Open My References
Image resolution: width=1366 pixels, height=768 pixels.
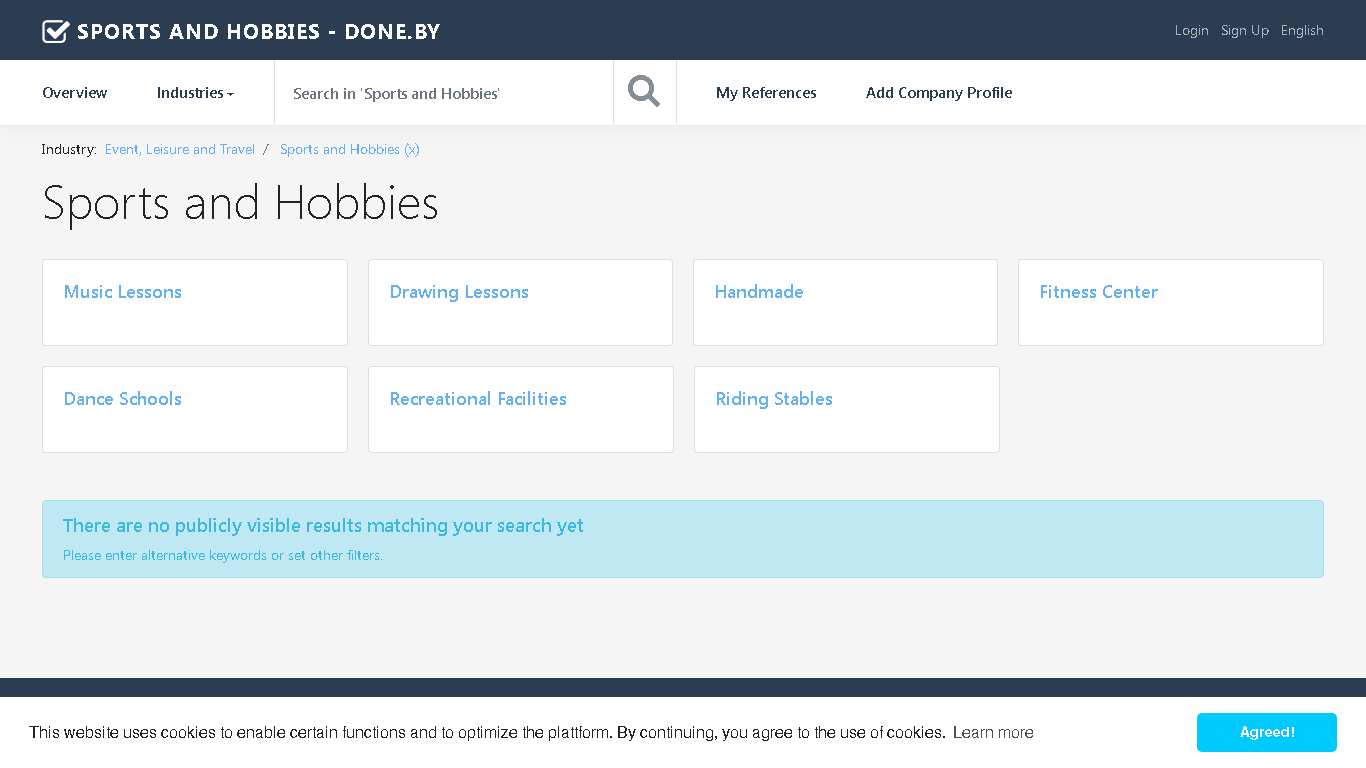(766, 93)
